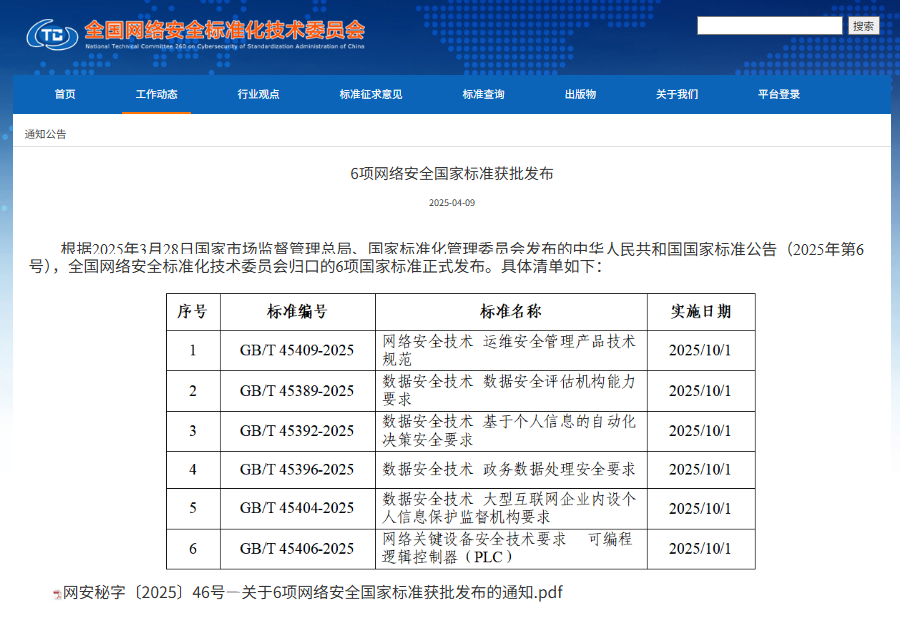Click 平台登录 to log in

pyautogui.click(x=779, y=94)
